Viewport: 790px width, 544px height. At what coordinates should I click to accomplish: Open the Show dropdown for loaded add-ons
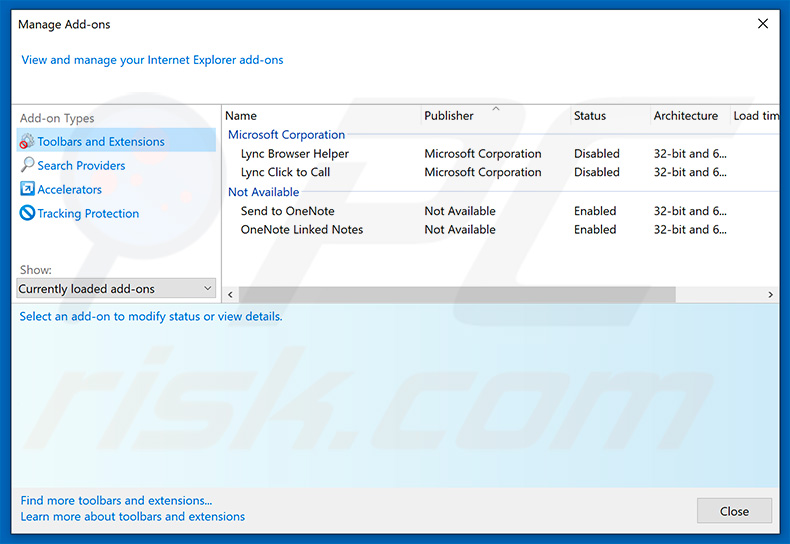click(x=116, y=289)
